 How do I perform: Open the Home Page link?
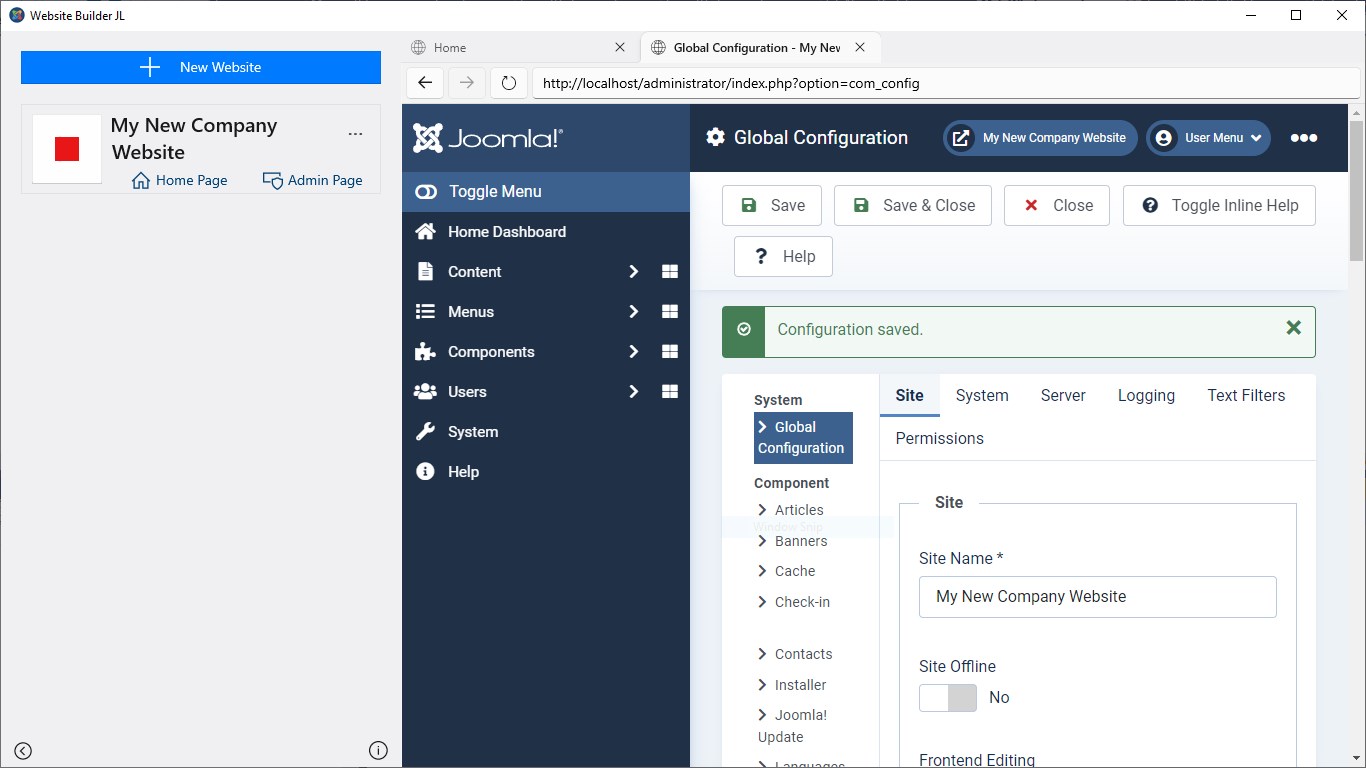180,180
